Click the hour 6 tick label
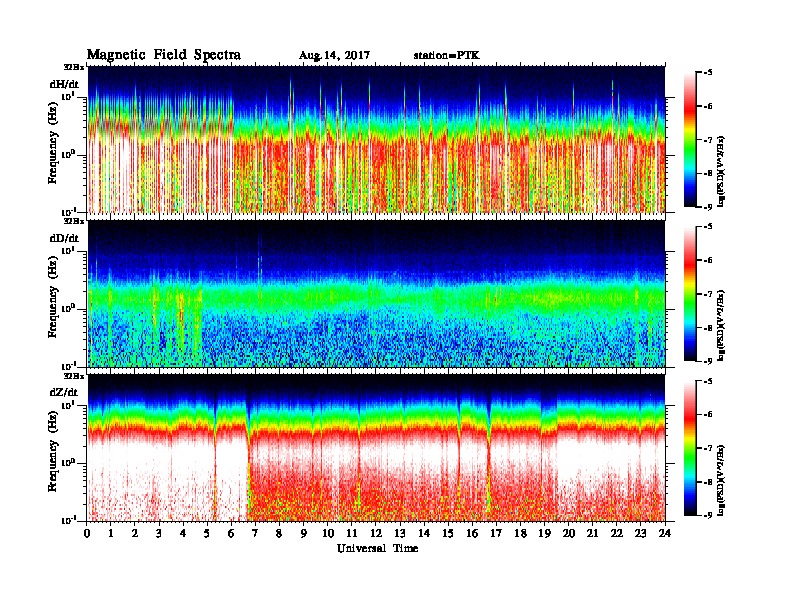This screenshot has width=792, height=612. (231, 533)
